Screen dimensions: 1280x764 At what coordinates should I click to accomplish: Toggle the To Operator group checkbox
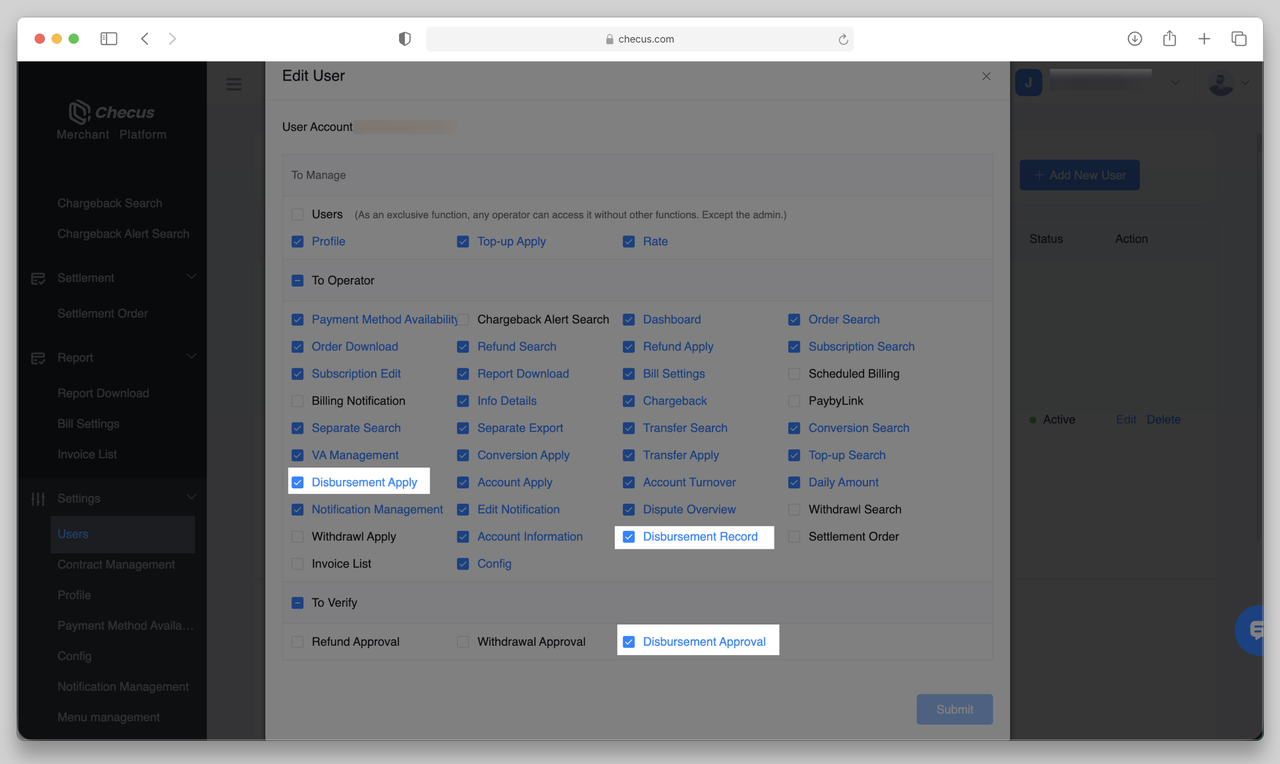point(297,281)
